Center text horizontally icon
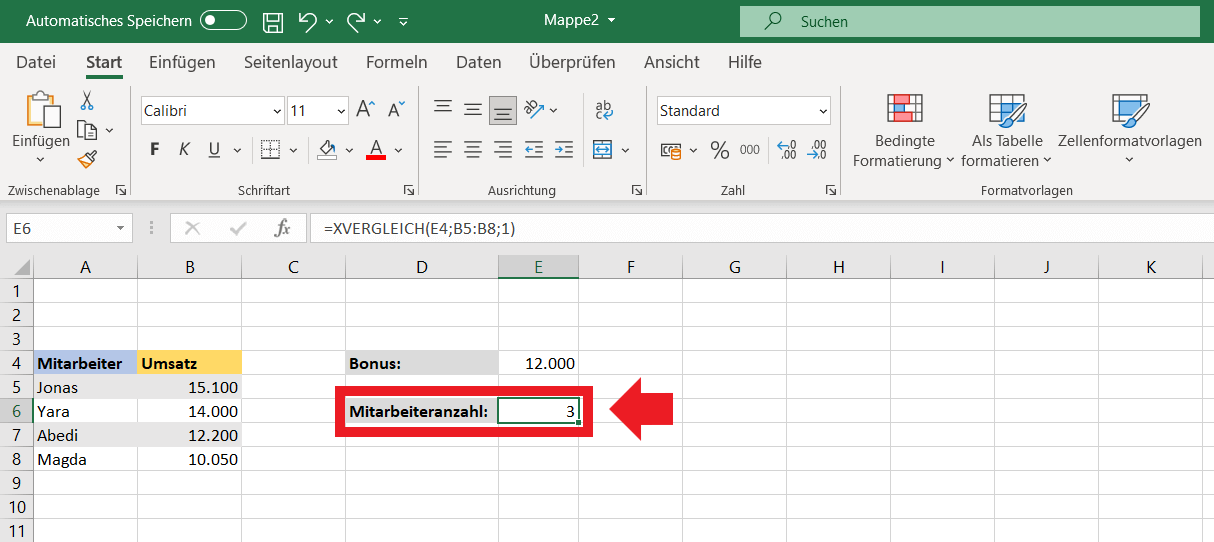Image resolution: width=1214 pixels, height=542 pixels. pos(473,150)
